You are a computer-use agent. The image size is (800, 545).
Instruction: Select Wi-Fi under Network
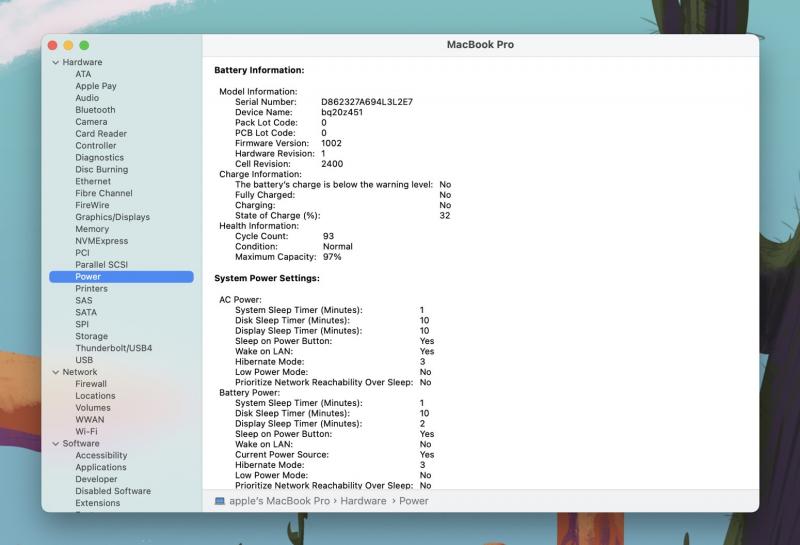(x=86, y=431)
